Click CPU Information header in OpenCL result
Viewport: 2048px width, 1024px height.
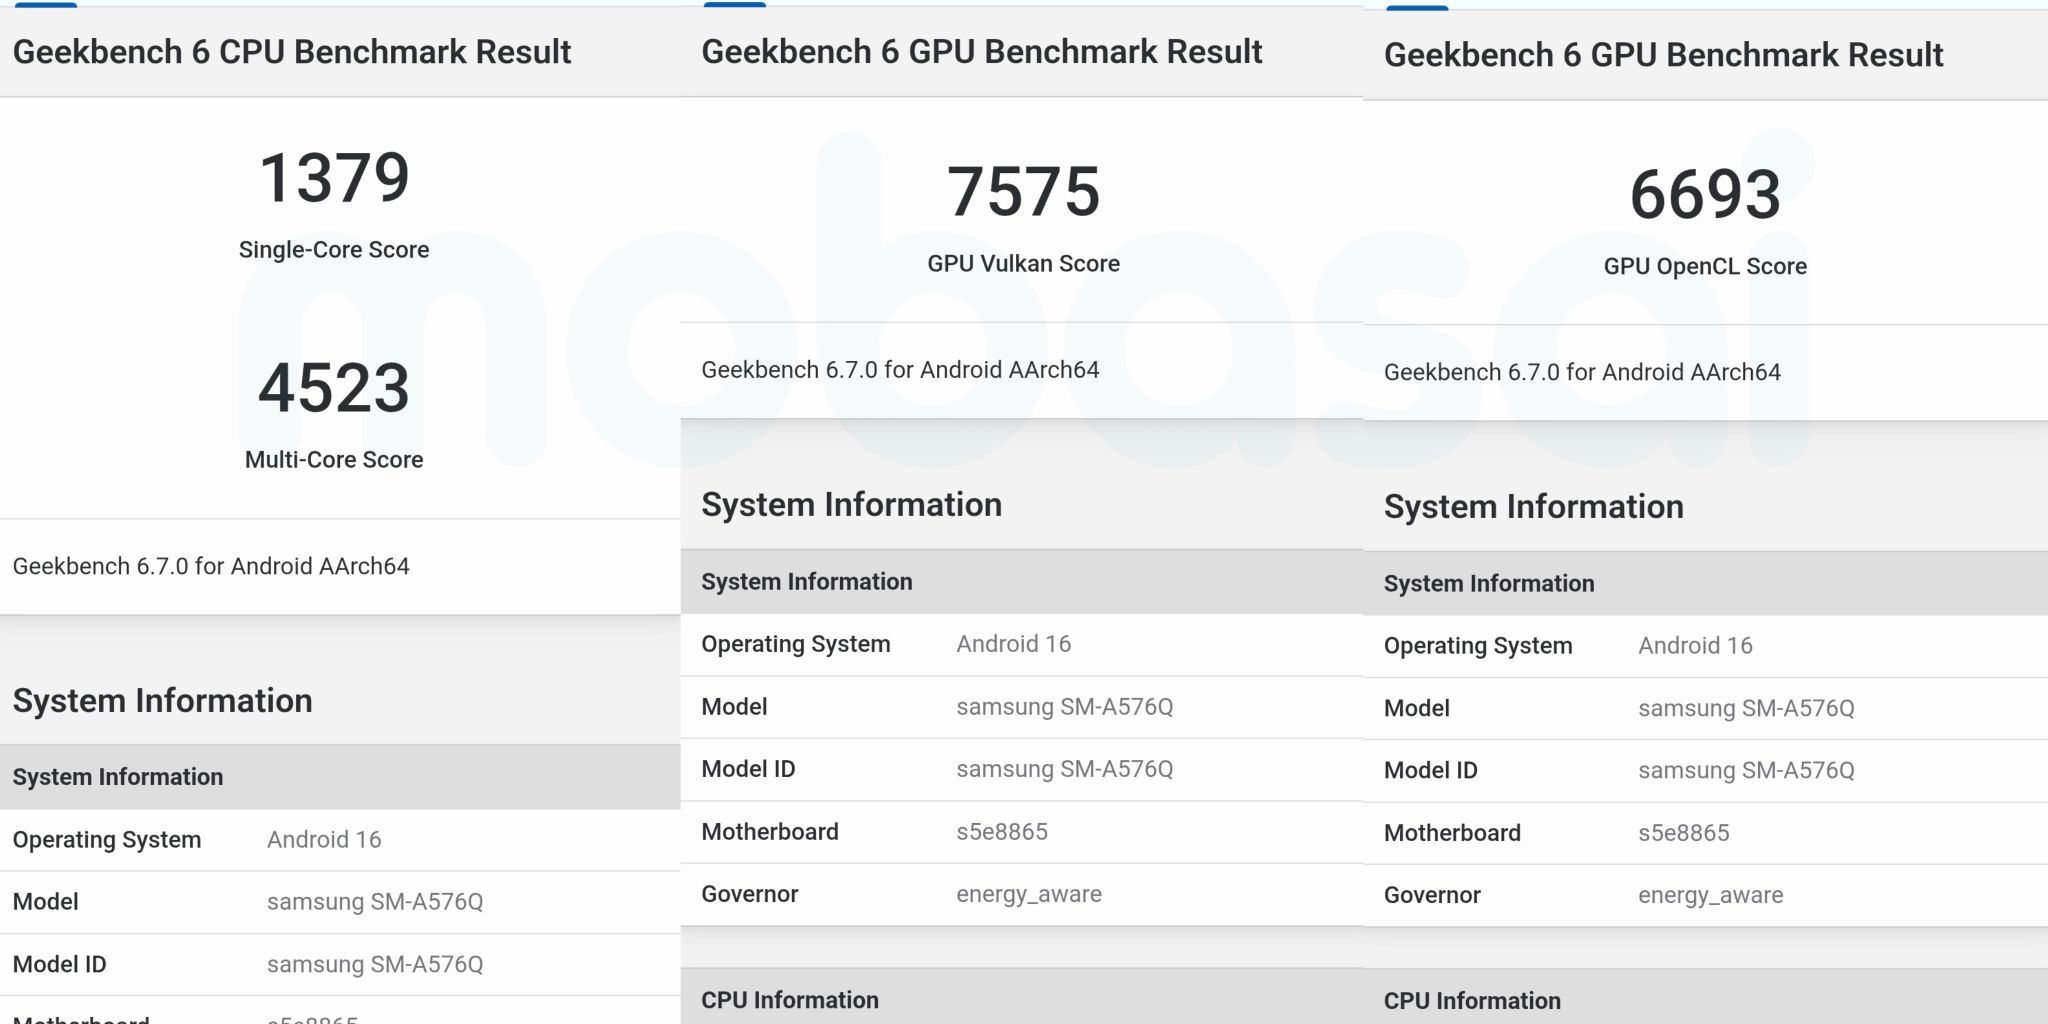coord(1472,1001)
